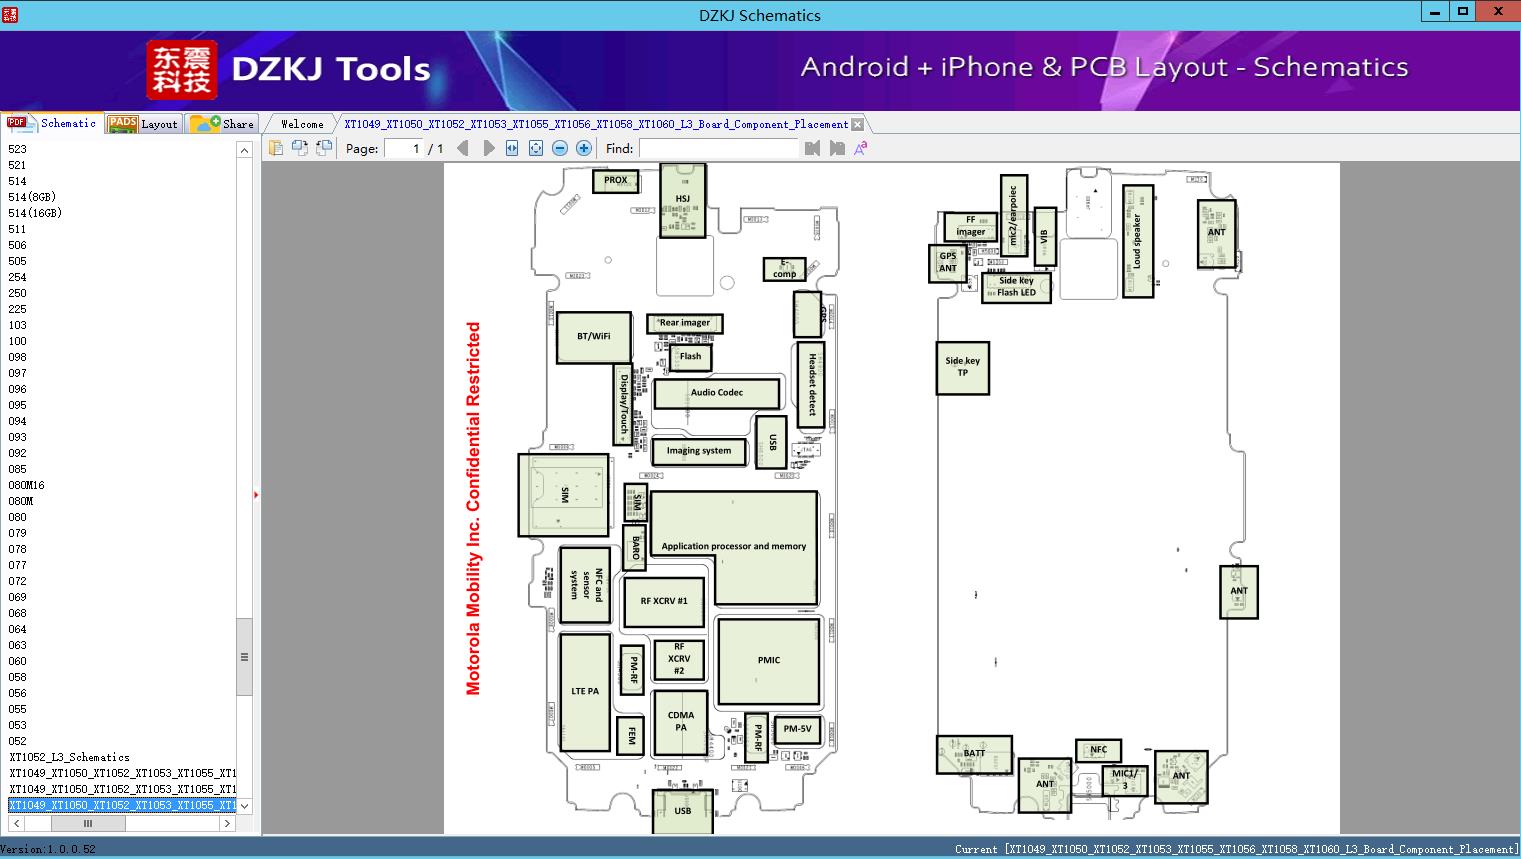This screenshot has width=1521, height=859.
Task: Select the 068 list entry
Action: [x=17, y=613]
